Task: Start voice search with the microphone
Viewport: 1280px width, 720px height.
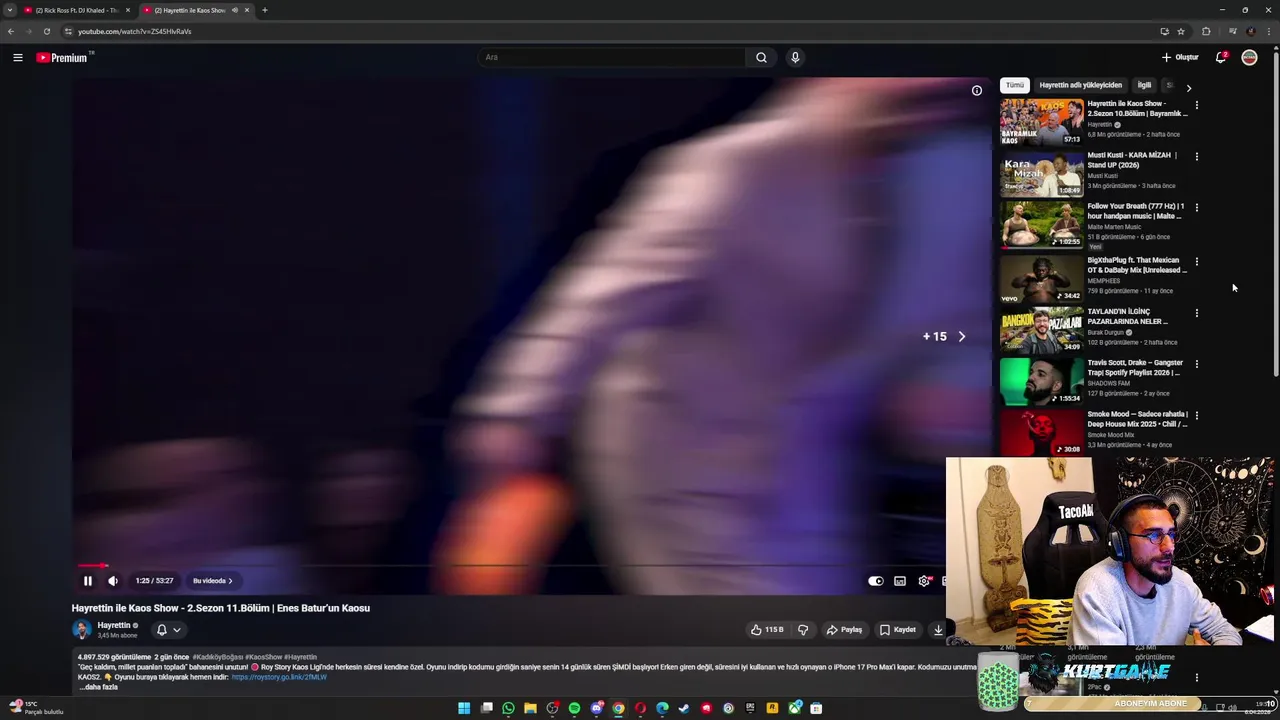Action: point(795,58)
